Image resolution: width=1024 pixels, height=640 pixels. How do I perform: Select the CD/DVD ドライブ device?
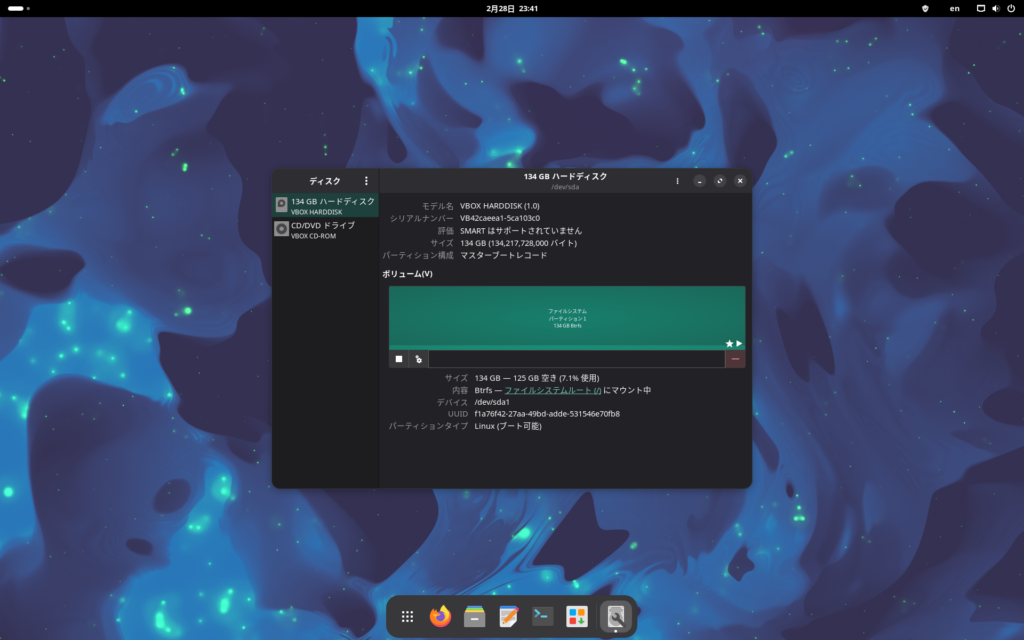[326, 230]
